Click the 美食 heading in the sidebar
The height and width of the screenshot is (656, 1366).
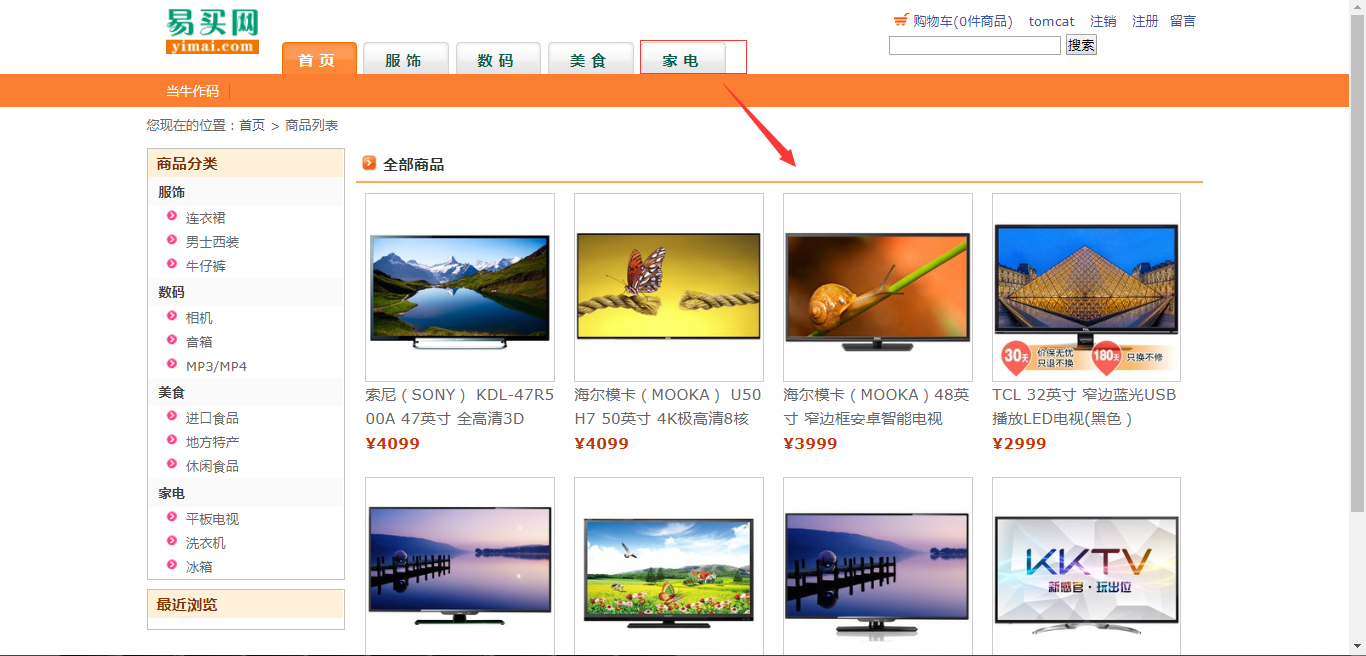point(172,393)
